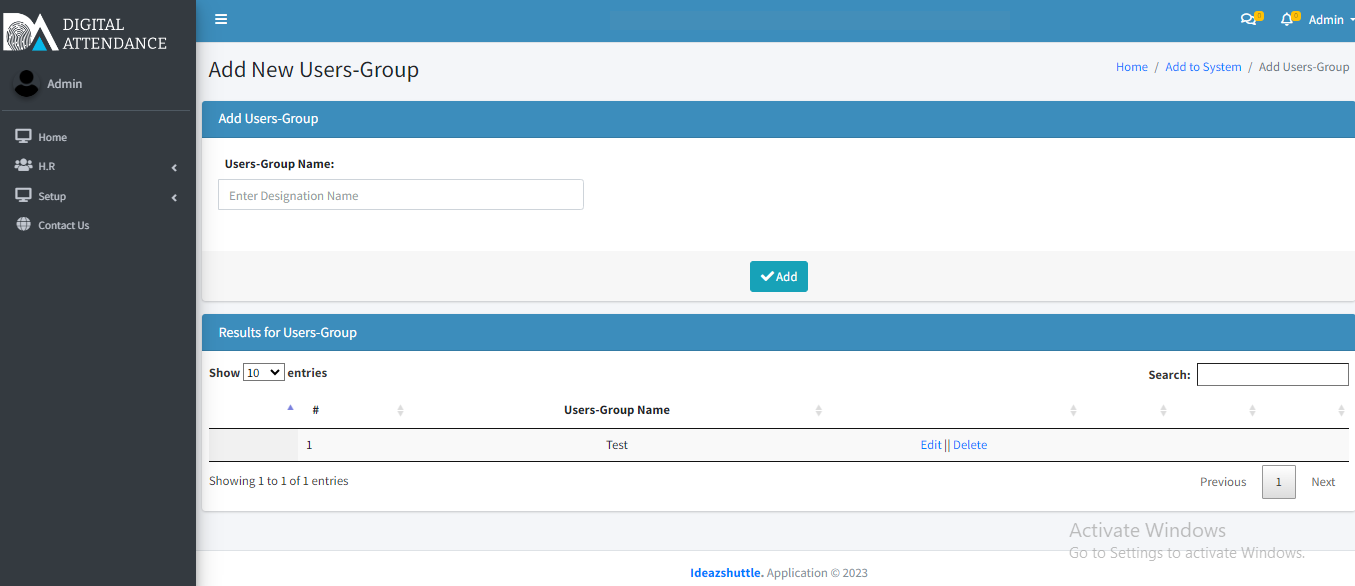Collapse the H.R menu chevron
Screen dimensions: 1355x586
[173, 167]
